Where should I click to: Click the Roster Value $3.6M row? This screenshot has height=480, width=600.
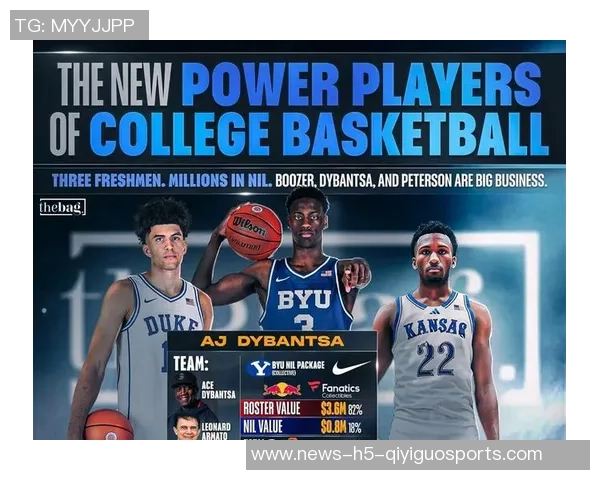click(303, 408)
